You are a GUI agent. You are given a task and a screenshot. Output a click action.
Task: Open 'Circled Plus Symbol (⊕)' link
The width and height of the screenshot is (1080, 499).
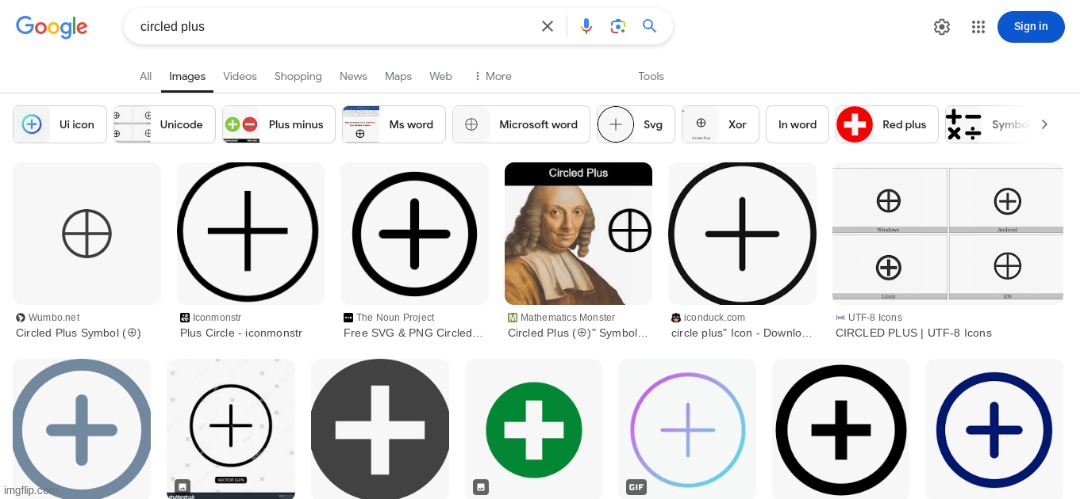pos(79,333)
